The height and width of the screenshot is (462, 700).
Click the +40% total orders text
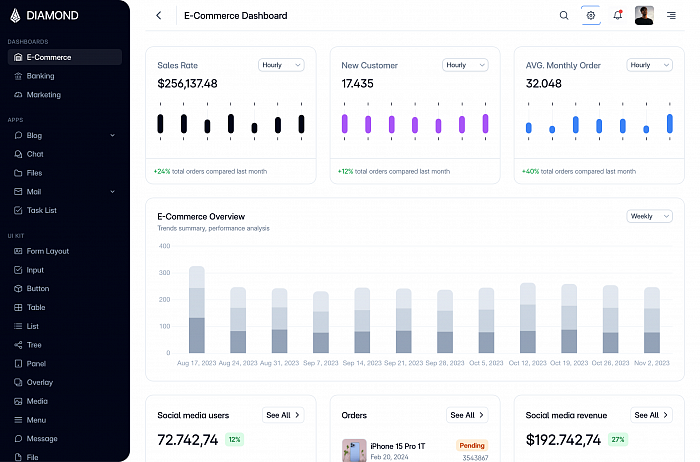pyautogui.click(x=579, y=171)
